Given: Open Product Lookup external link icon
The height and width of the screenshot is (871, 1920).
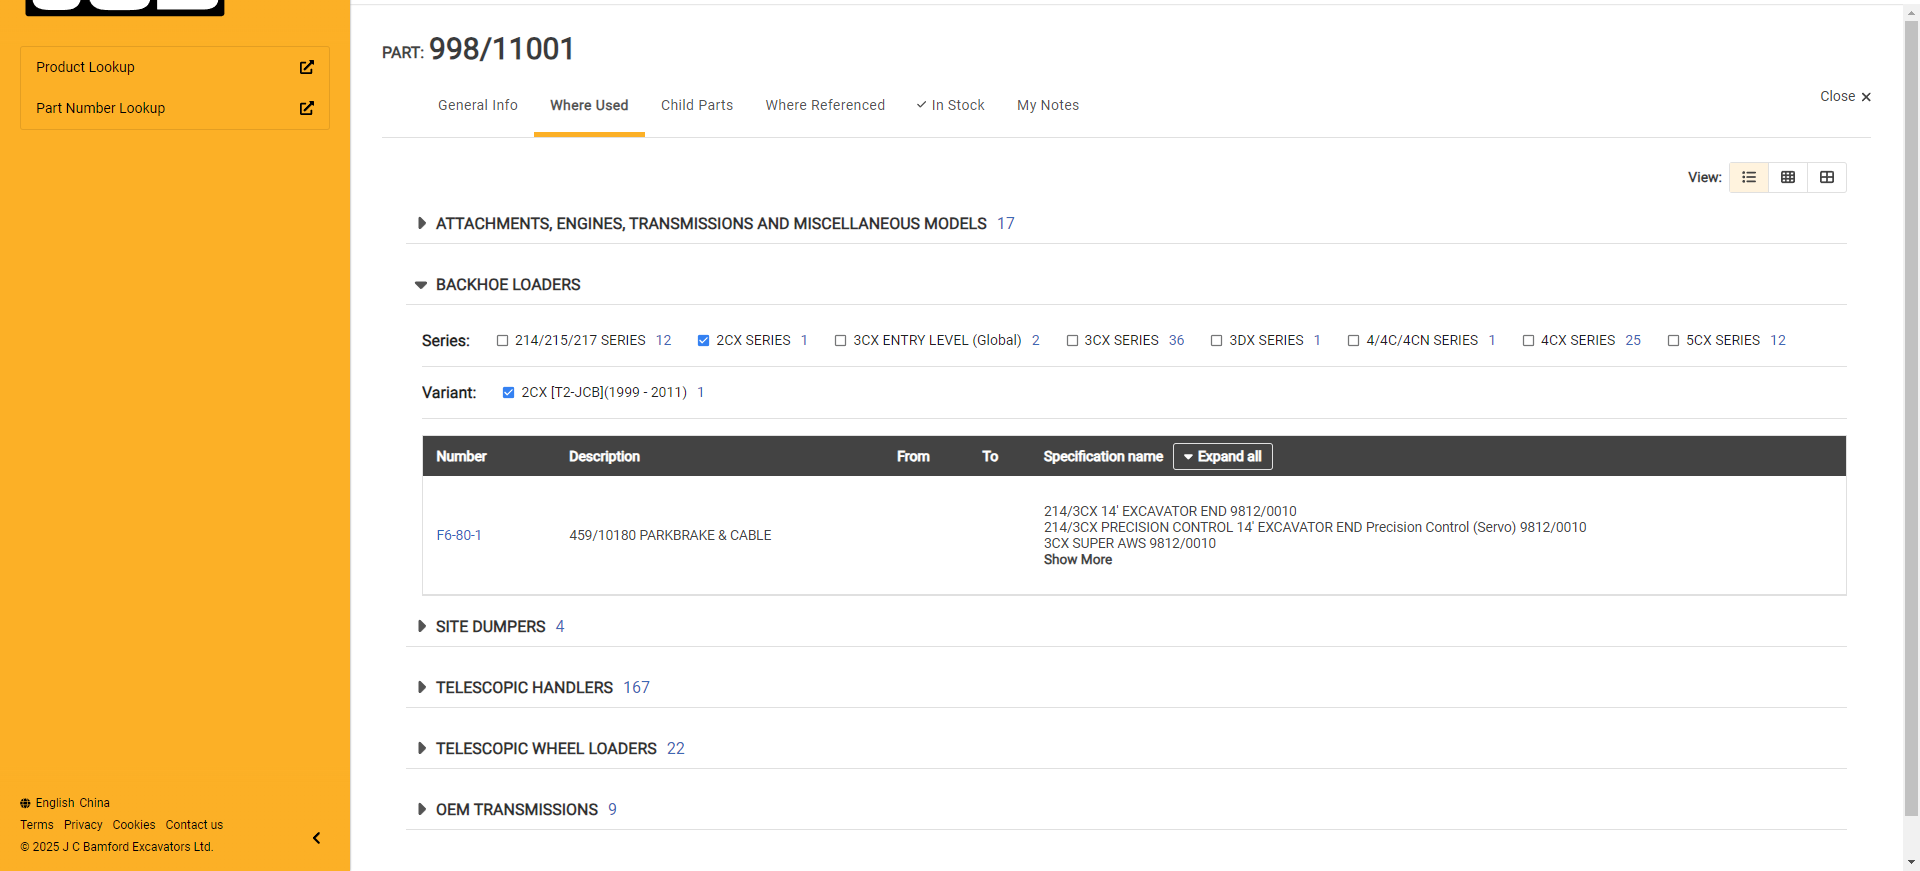Looking at the screenshot, I should pyautogui.click(x=306, y=67).
